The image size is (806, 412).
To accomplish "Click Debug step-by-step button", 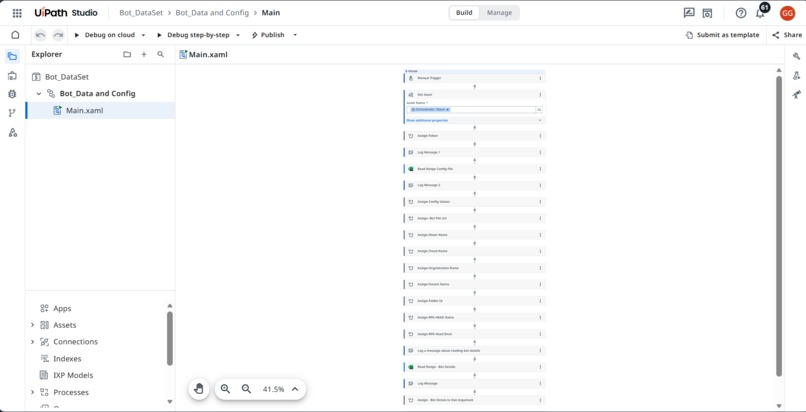I will pyautogui.click(x=193, y=35).
